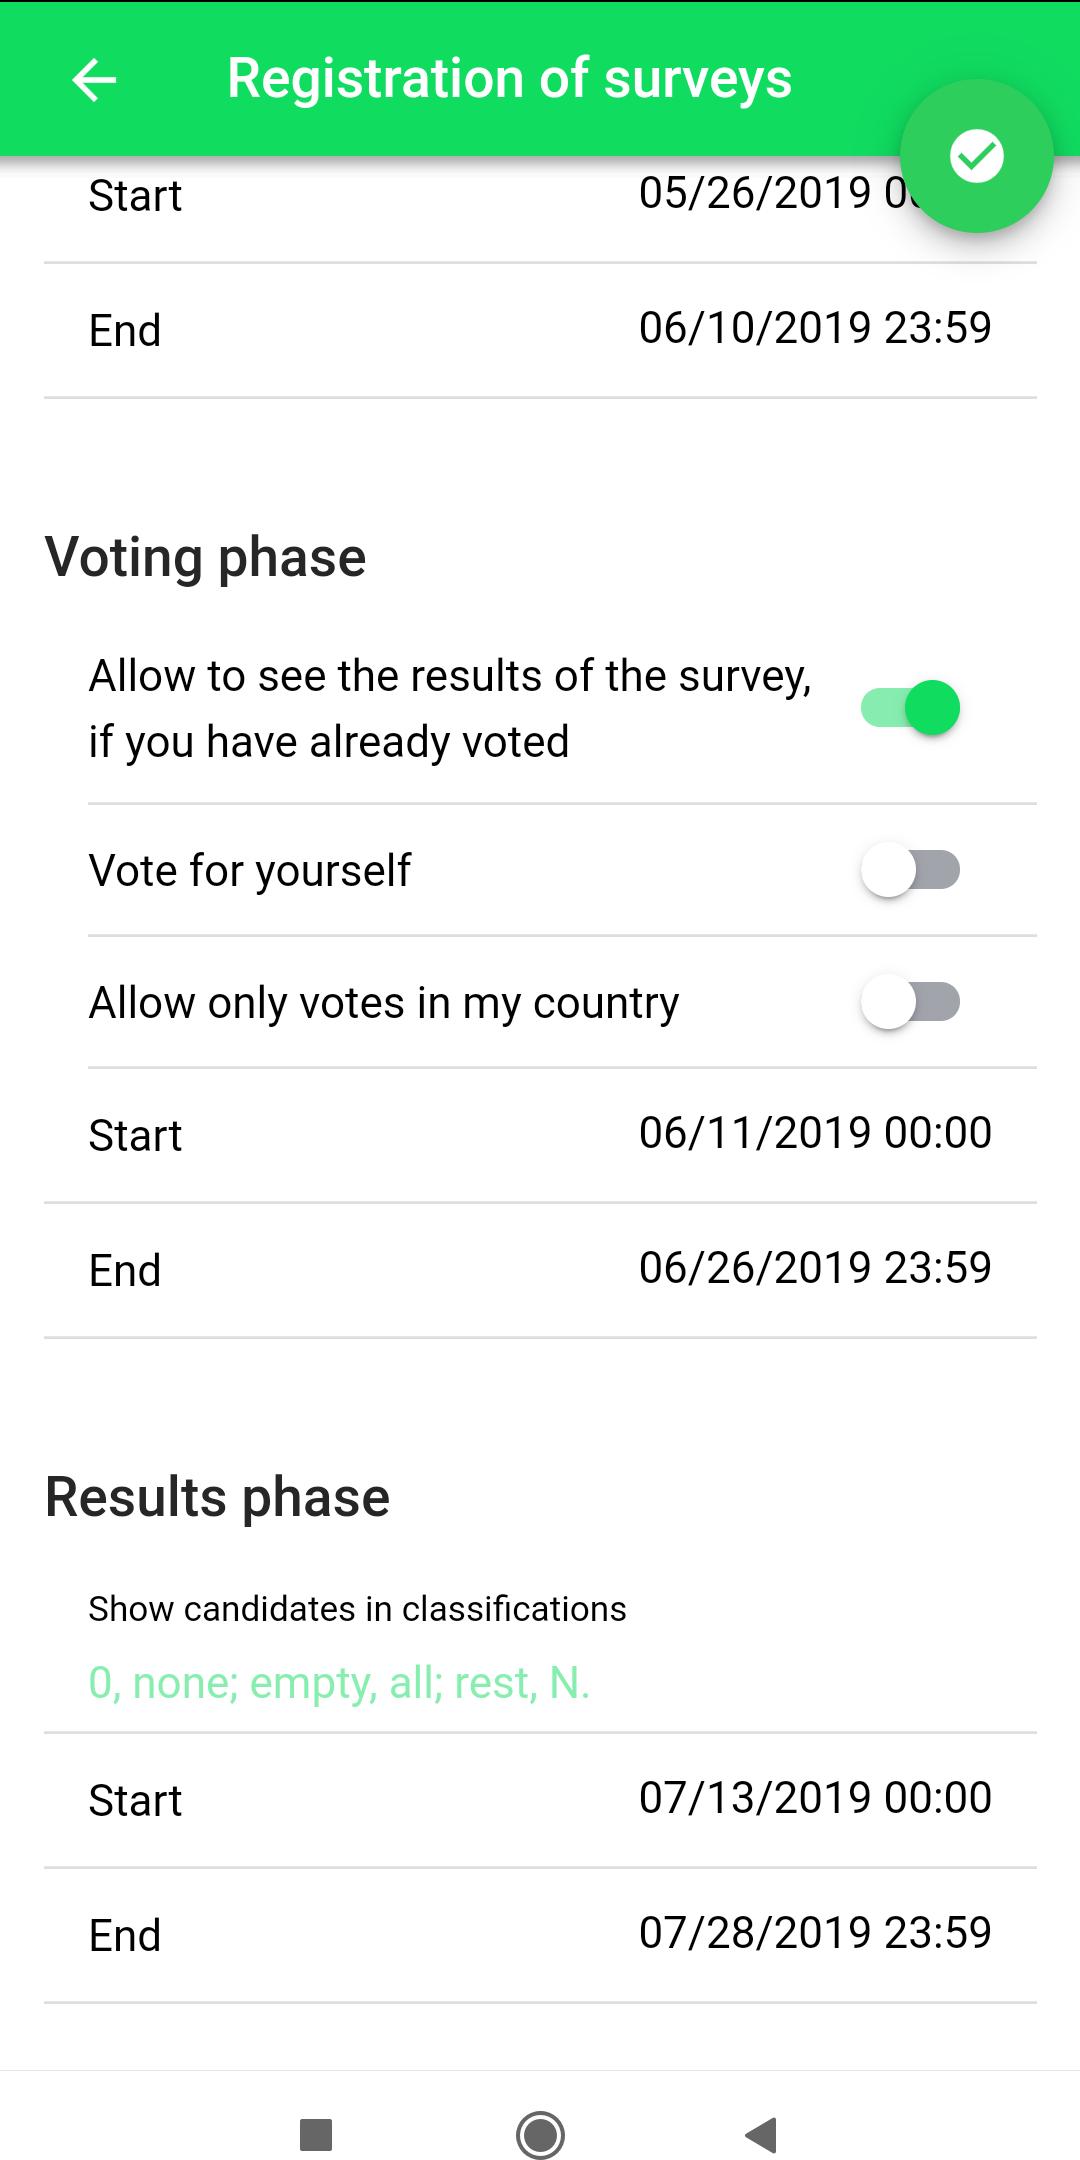Change the Start date 05/26/2019
This screenshot has width=1080, height=2160.
tap(540, 195)
